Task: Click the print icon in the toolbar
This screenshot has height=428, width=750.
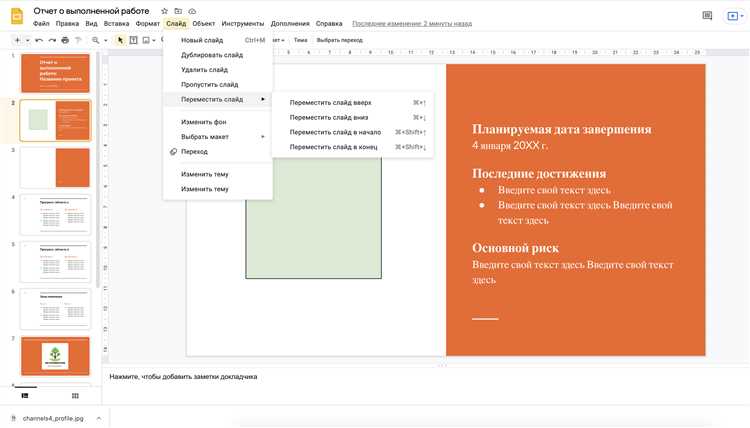Action: (65, 40)
